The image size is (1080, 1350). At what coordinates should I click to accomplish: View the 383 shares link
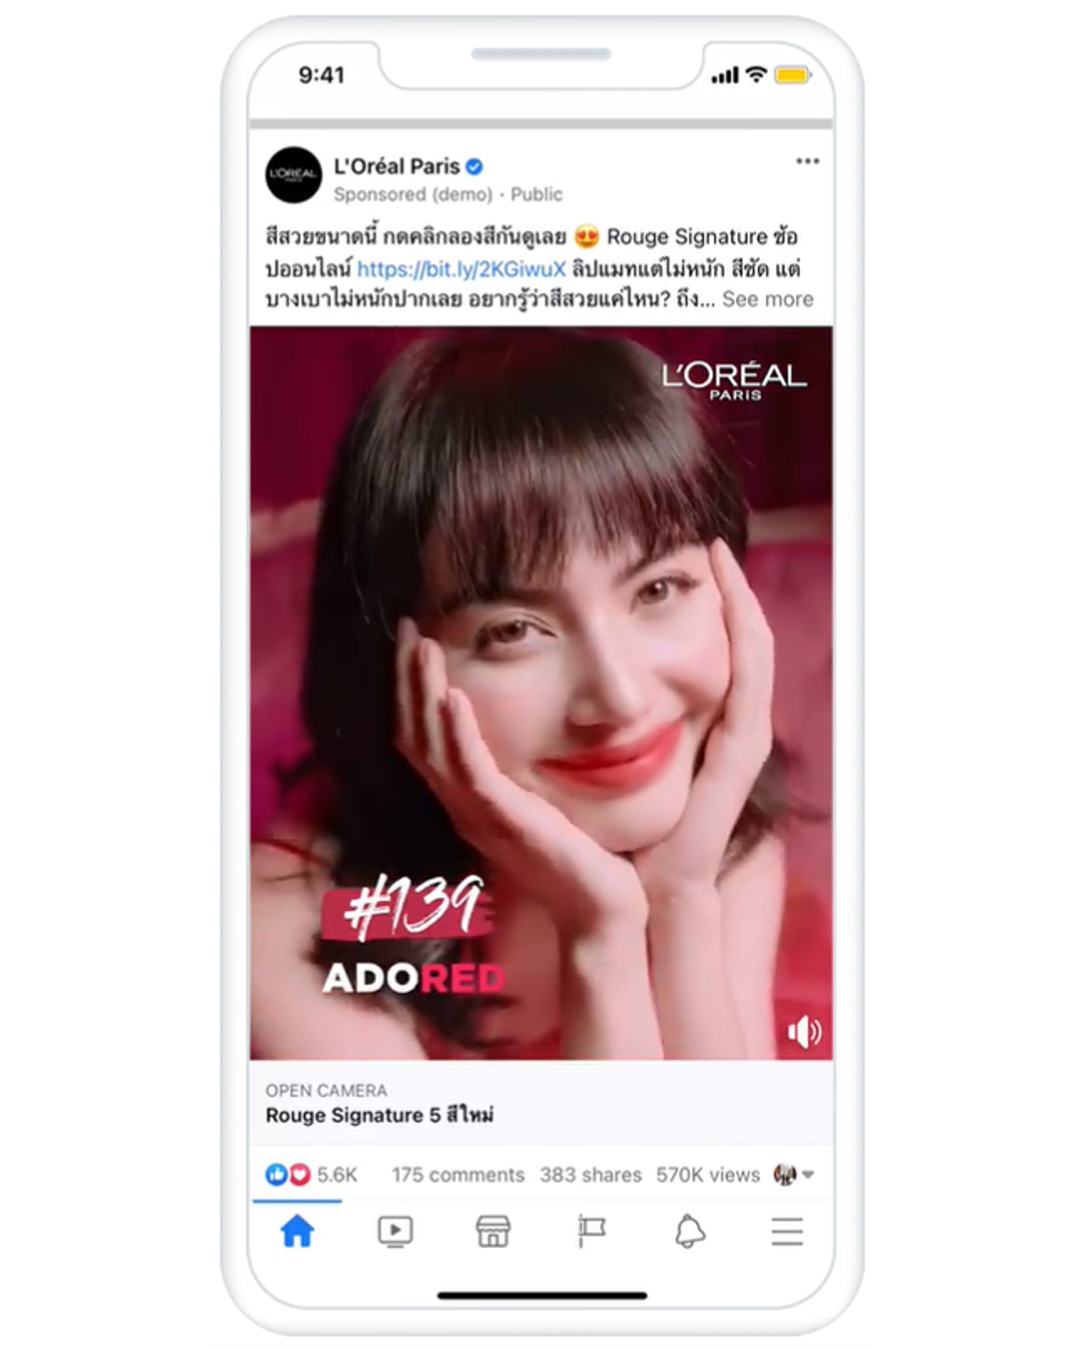coord(591,1175)
